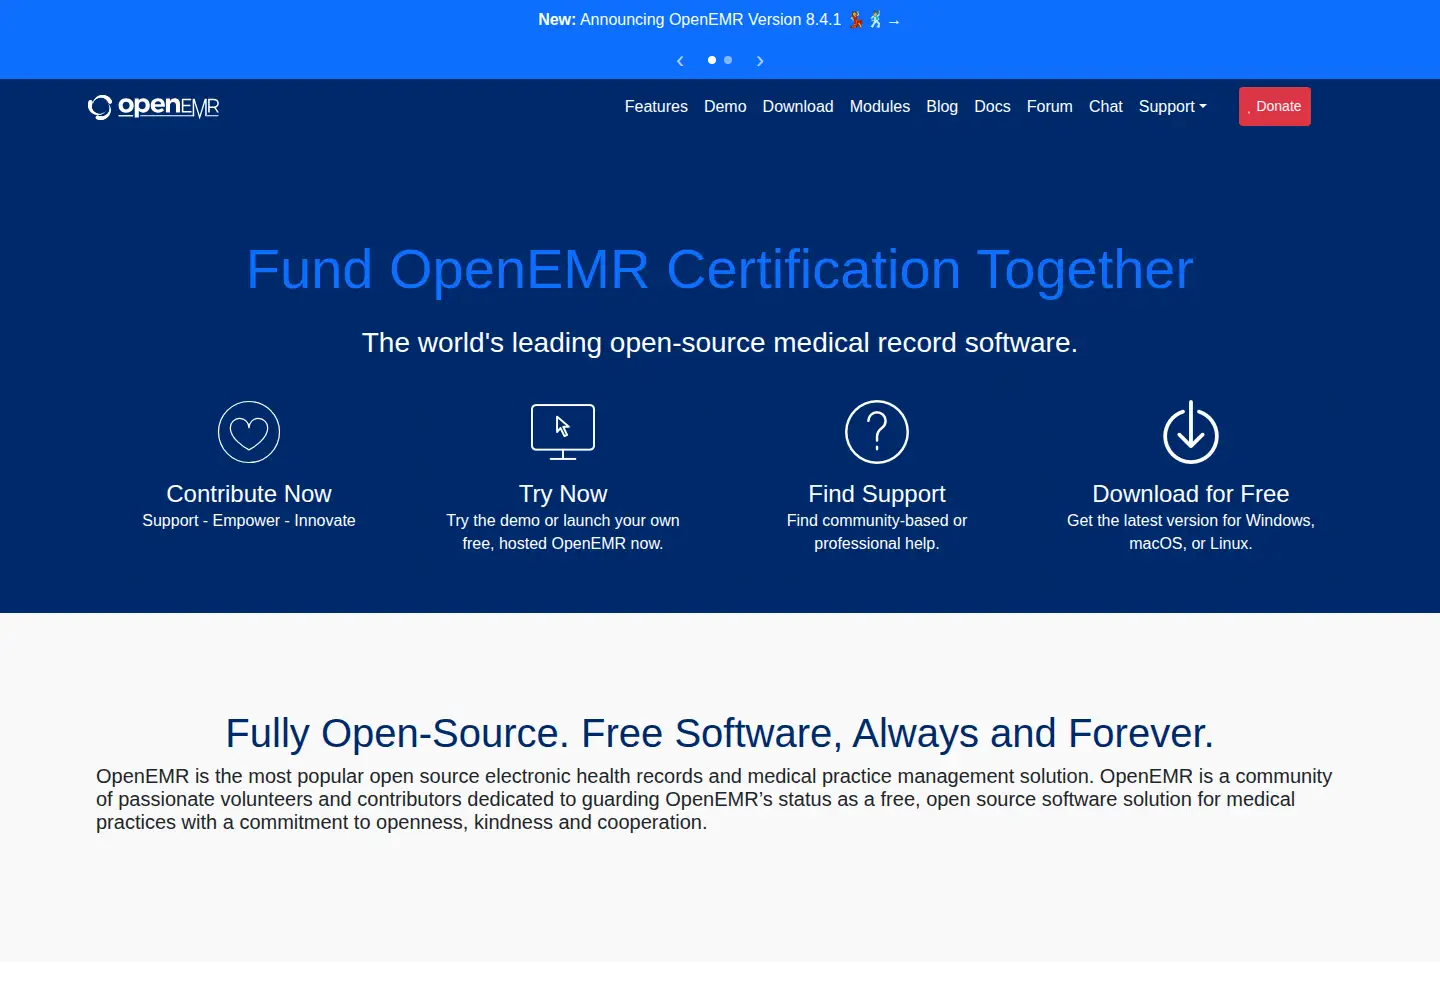Viewport: 1440px width, 1000px height.
Task: Go to previous announcement with left chevron
Action: pyautogui.click(x=680, y=61)
